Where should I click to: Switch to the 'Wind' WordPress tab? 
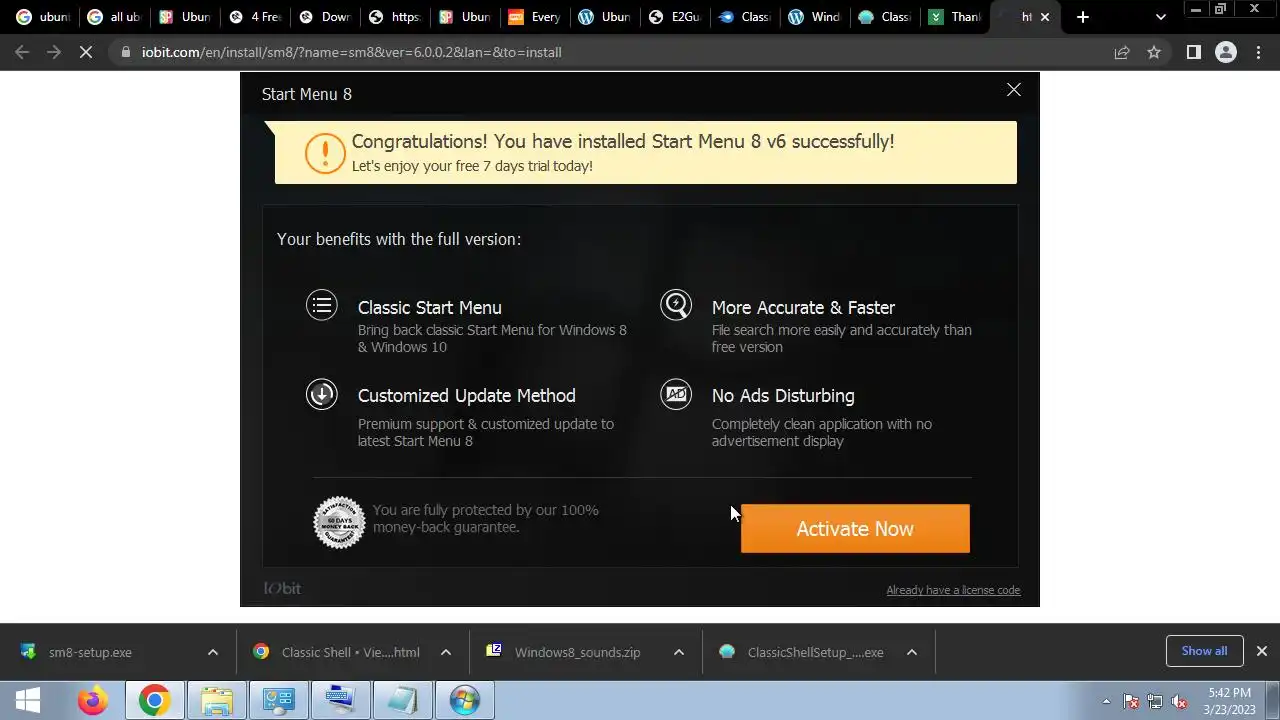coord(814,17)
